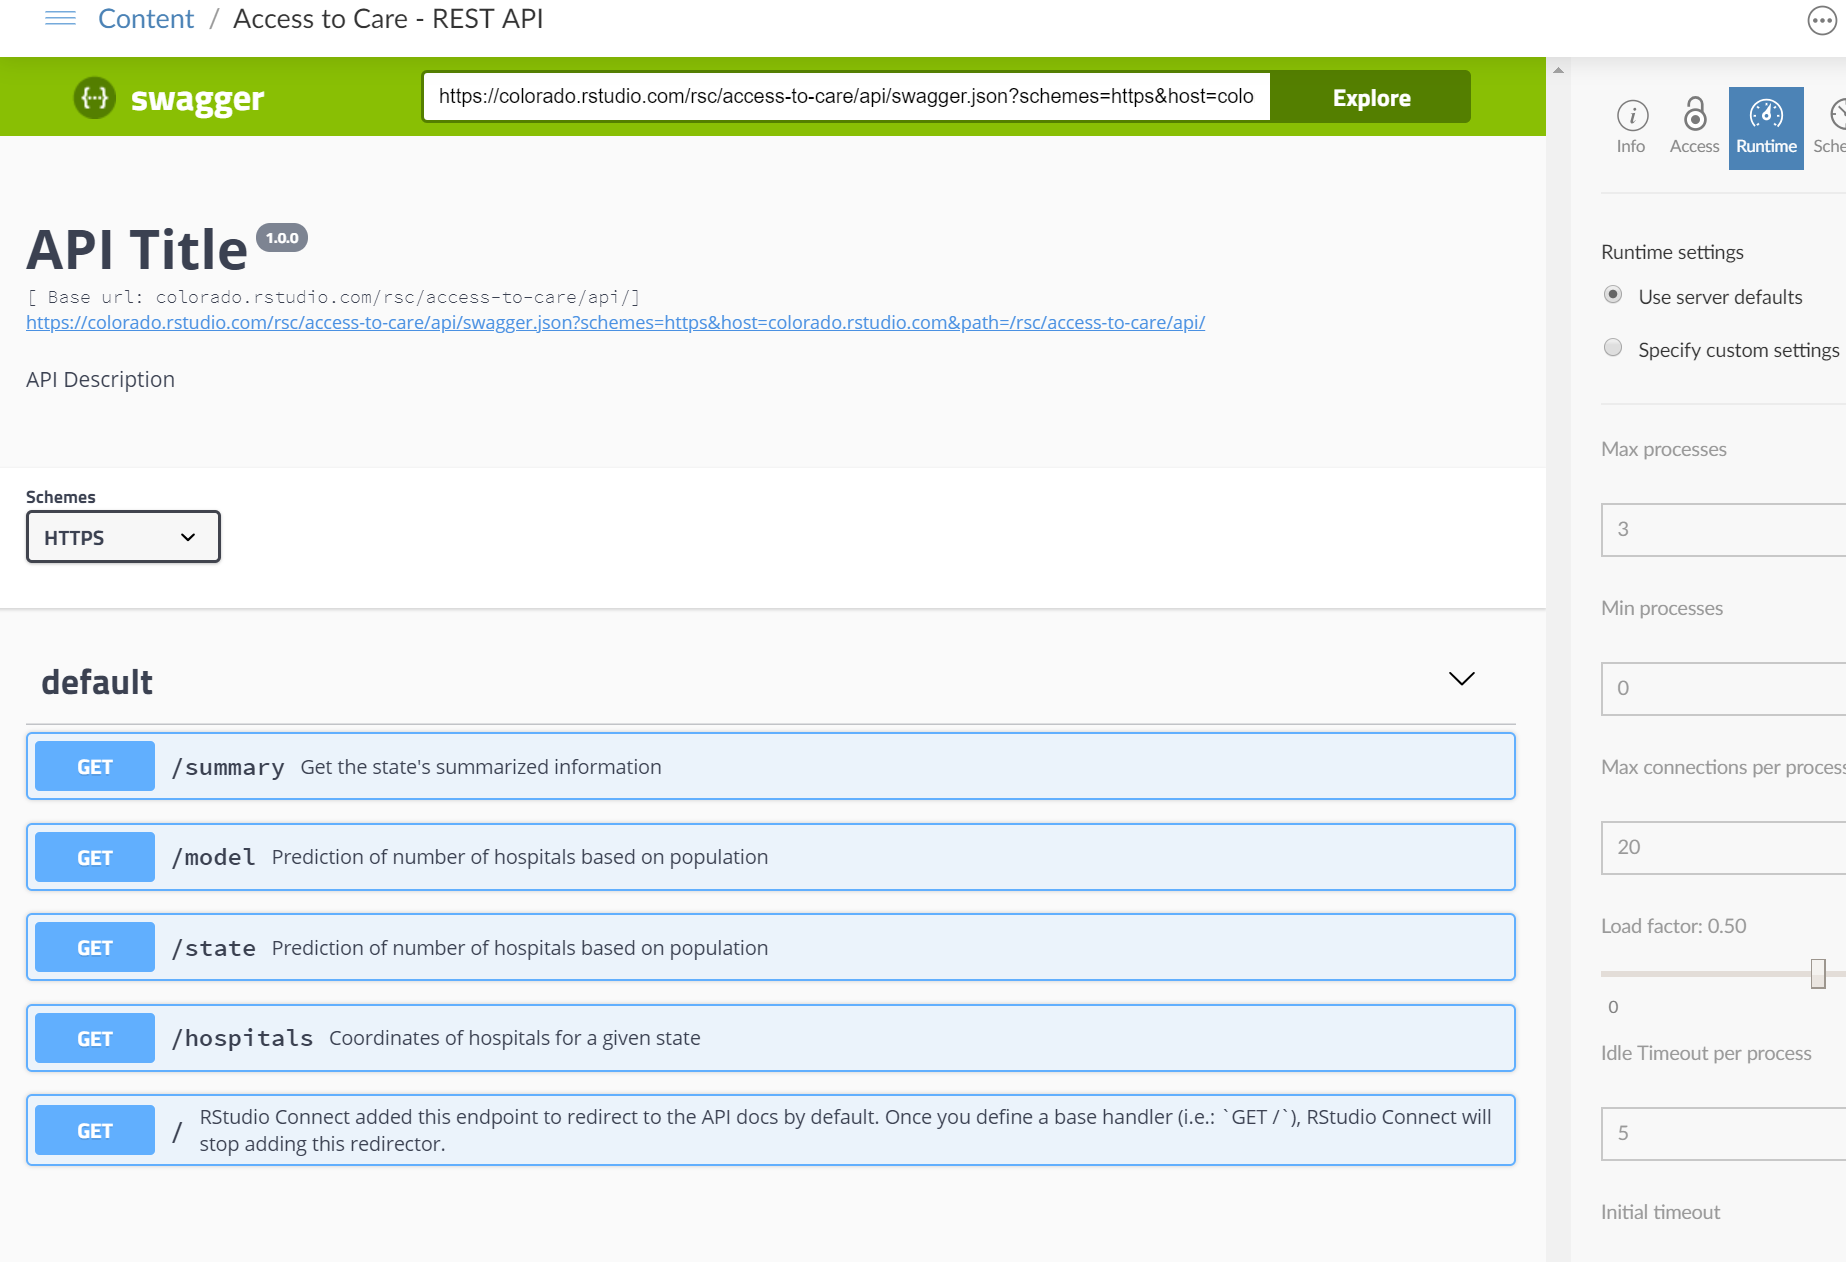Click the Min processes input field
The width and height of the screenshot is (1846, 1262).
pos(1723,688)
